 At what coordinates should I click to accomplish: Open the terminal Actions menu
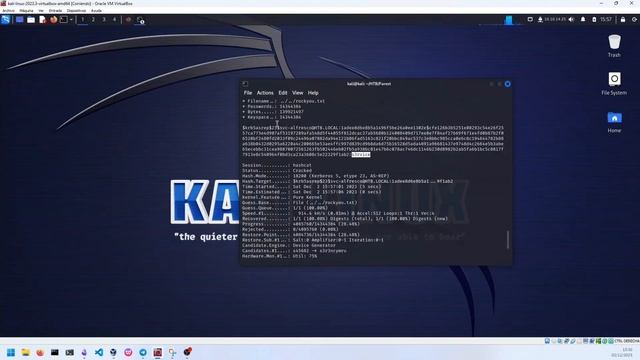(x=265, y=93)
